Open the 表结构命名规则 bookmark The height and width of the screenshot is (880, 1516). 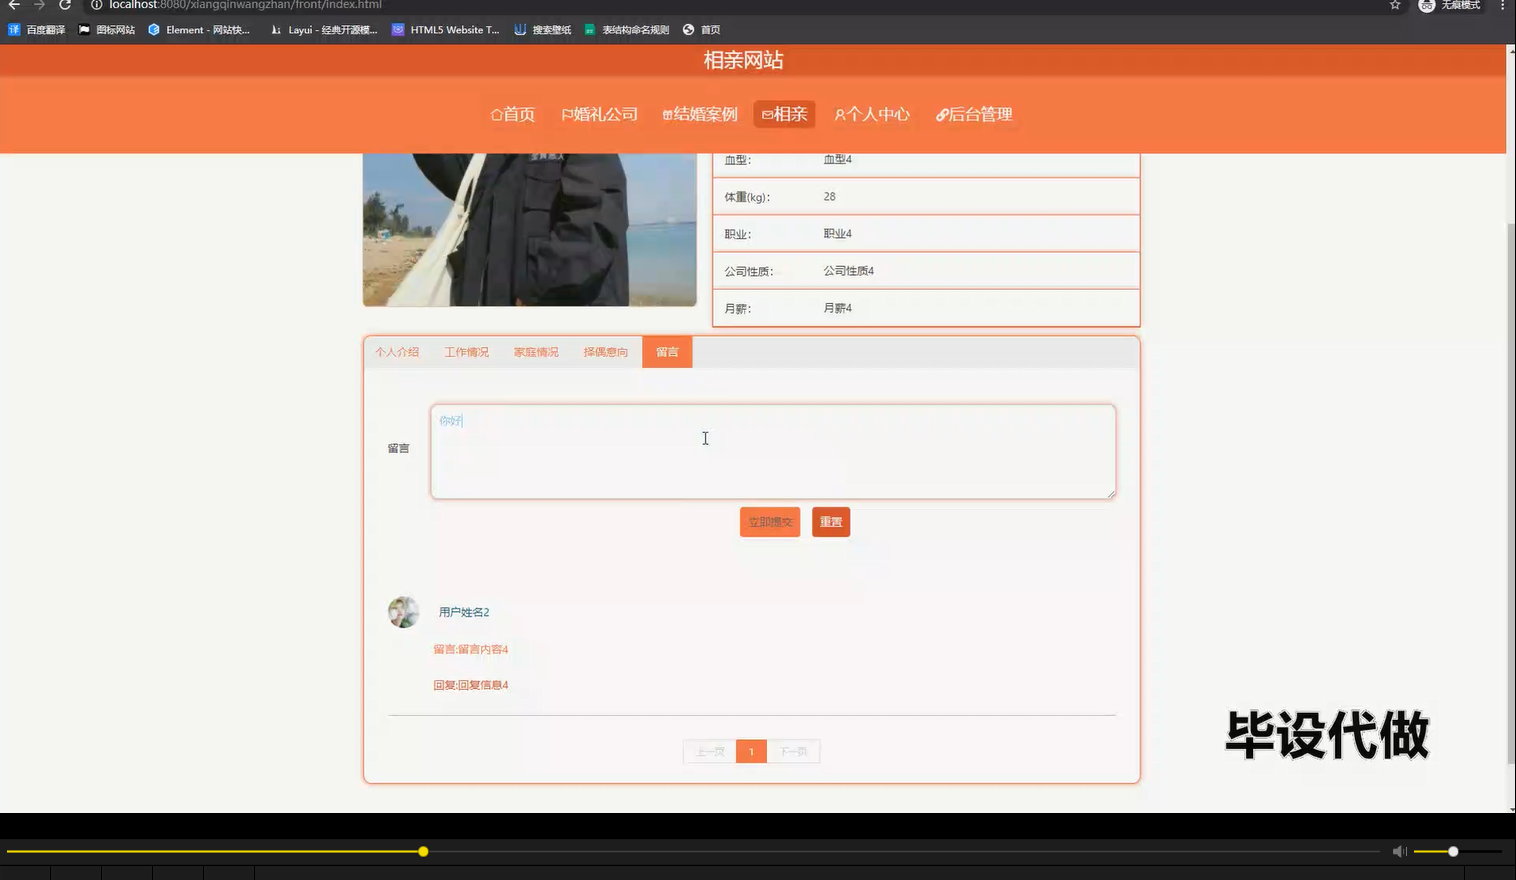click(627, 30)
